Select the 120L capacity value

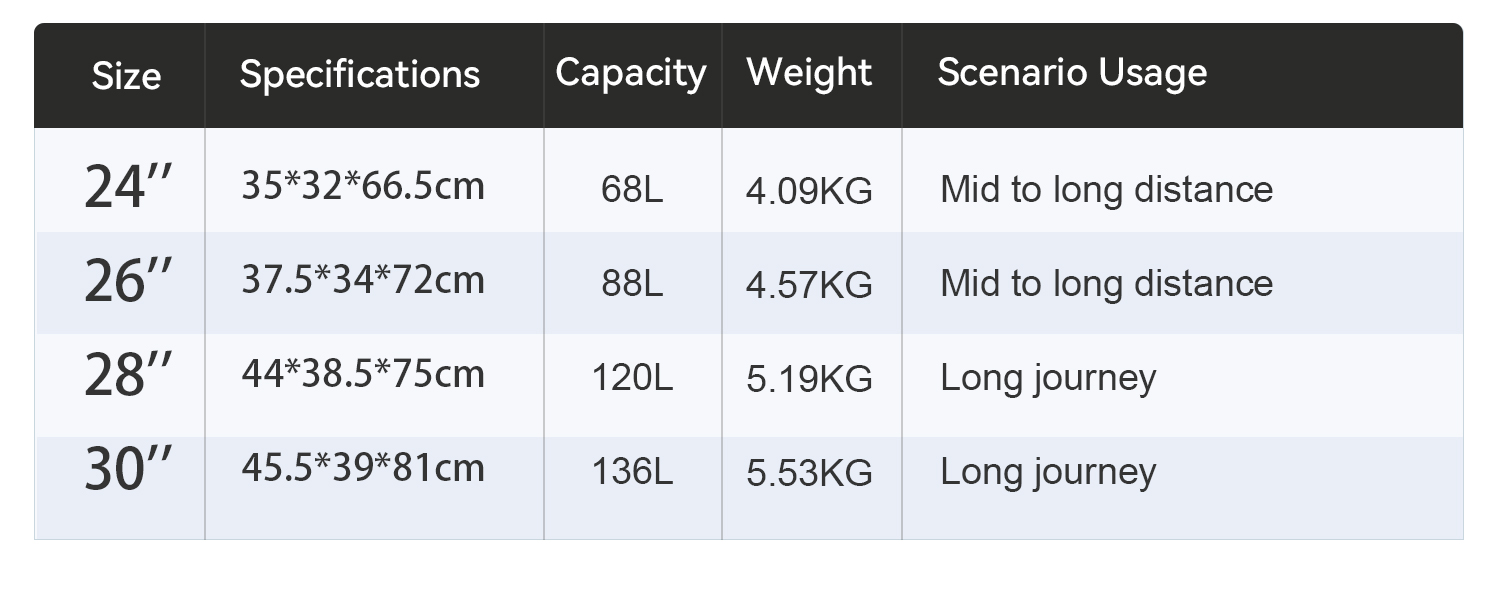[632, 378]
